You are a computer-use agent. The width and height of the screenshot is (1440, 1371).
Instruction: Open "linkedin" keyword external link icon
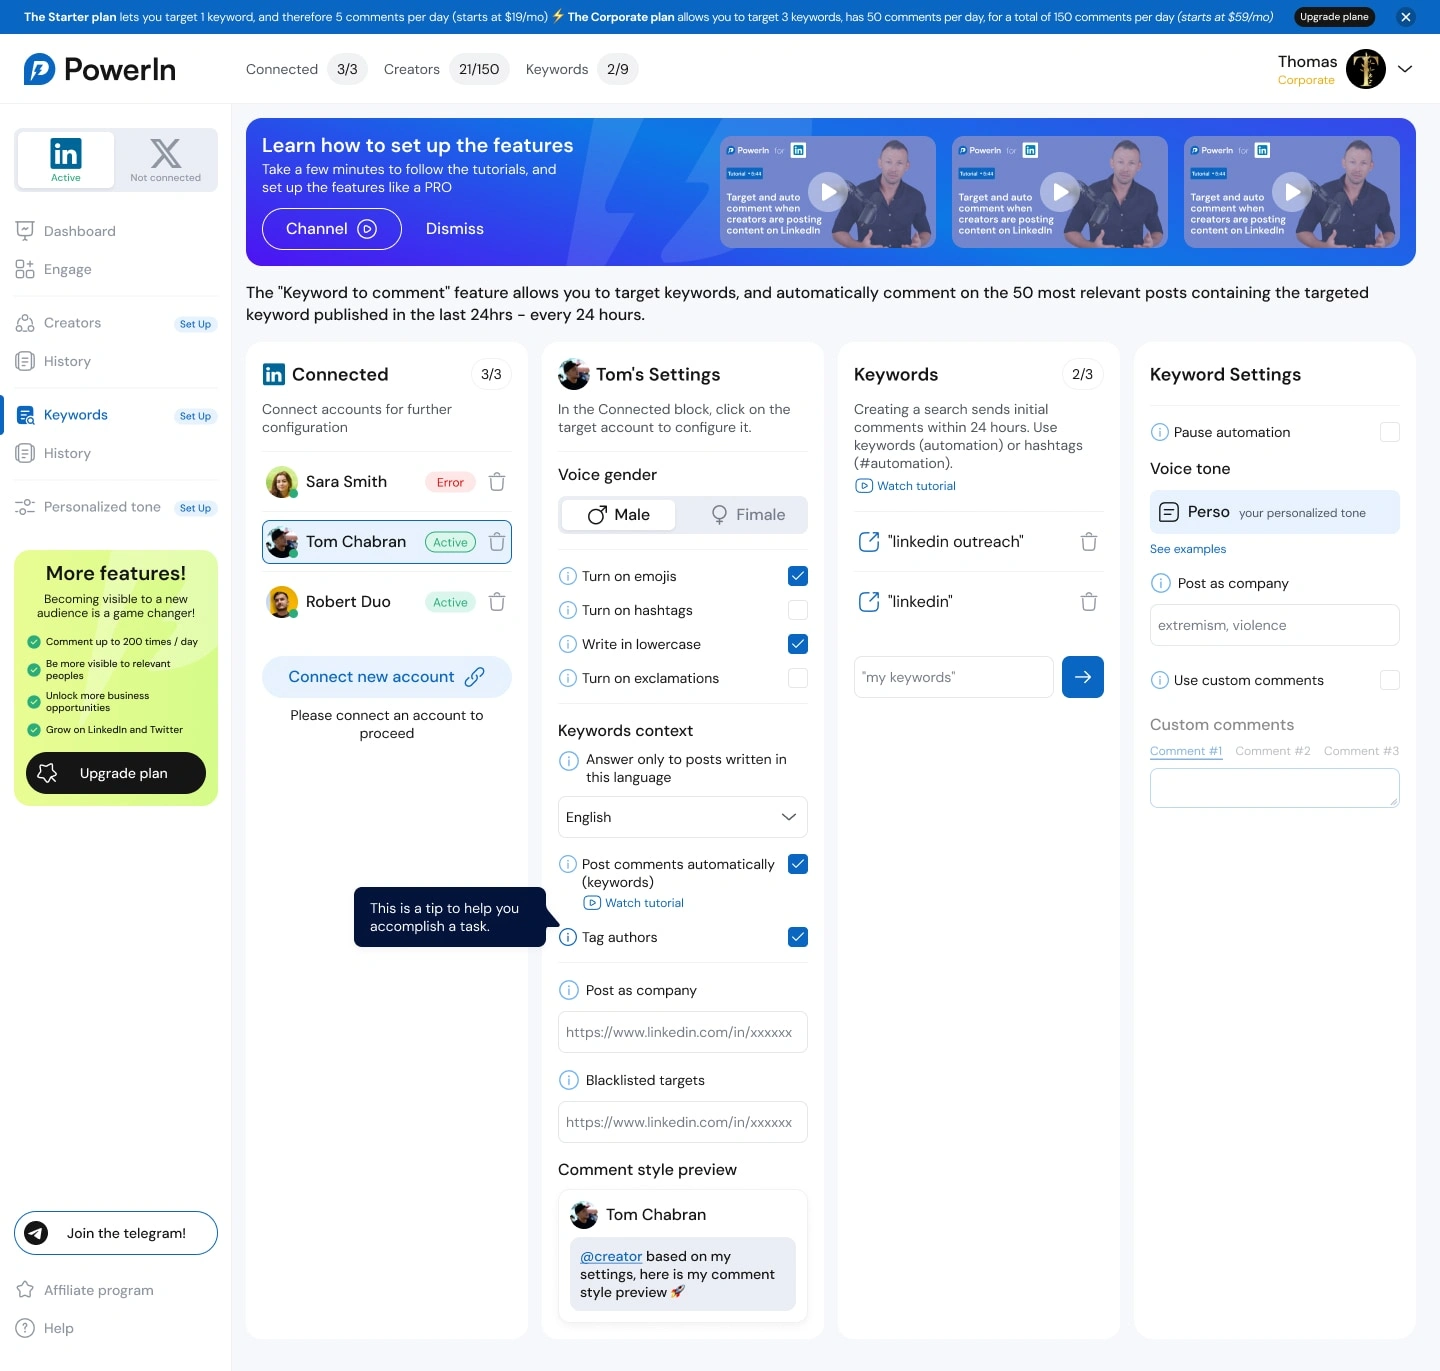869,602
